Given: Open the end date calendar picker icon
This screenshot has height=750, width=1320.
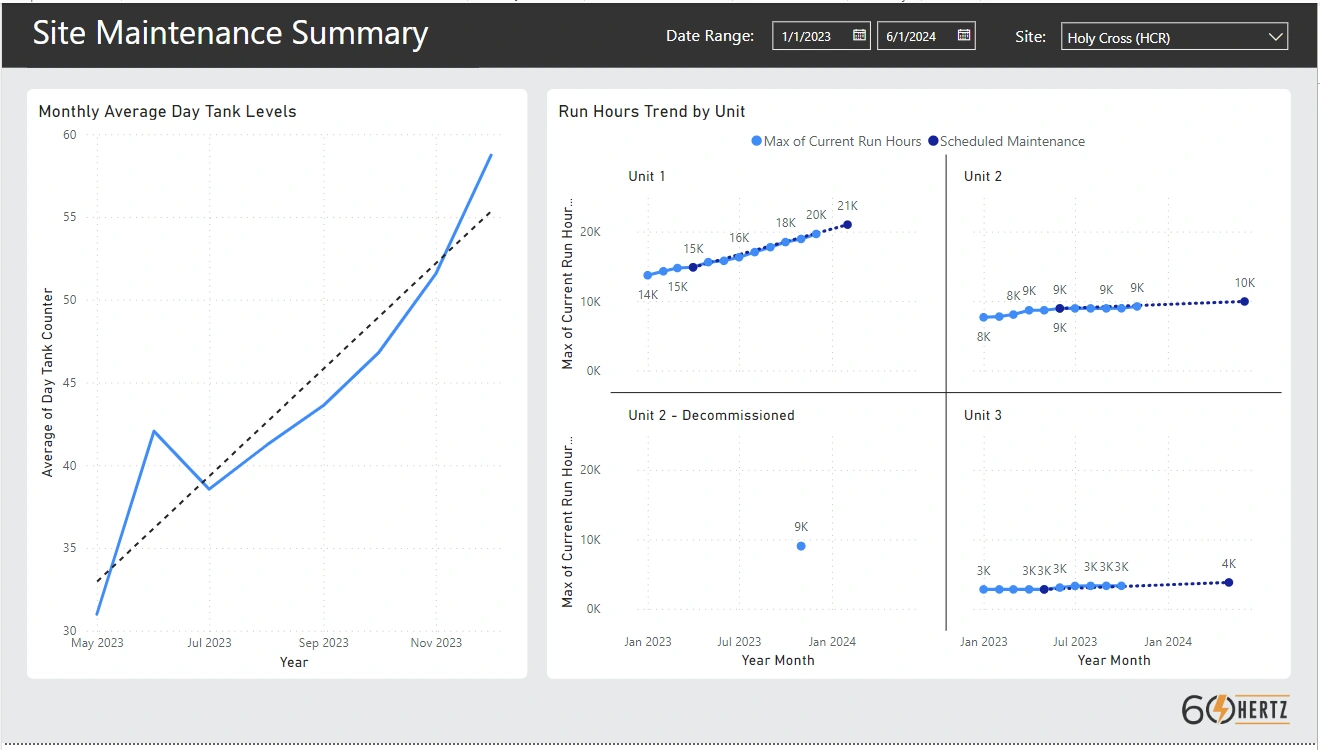Looking at the screenshot, I should tap(964, 36).
